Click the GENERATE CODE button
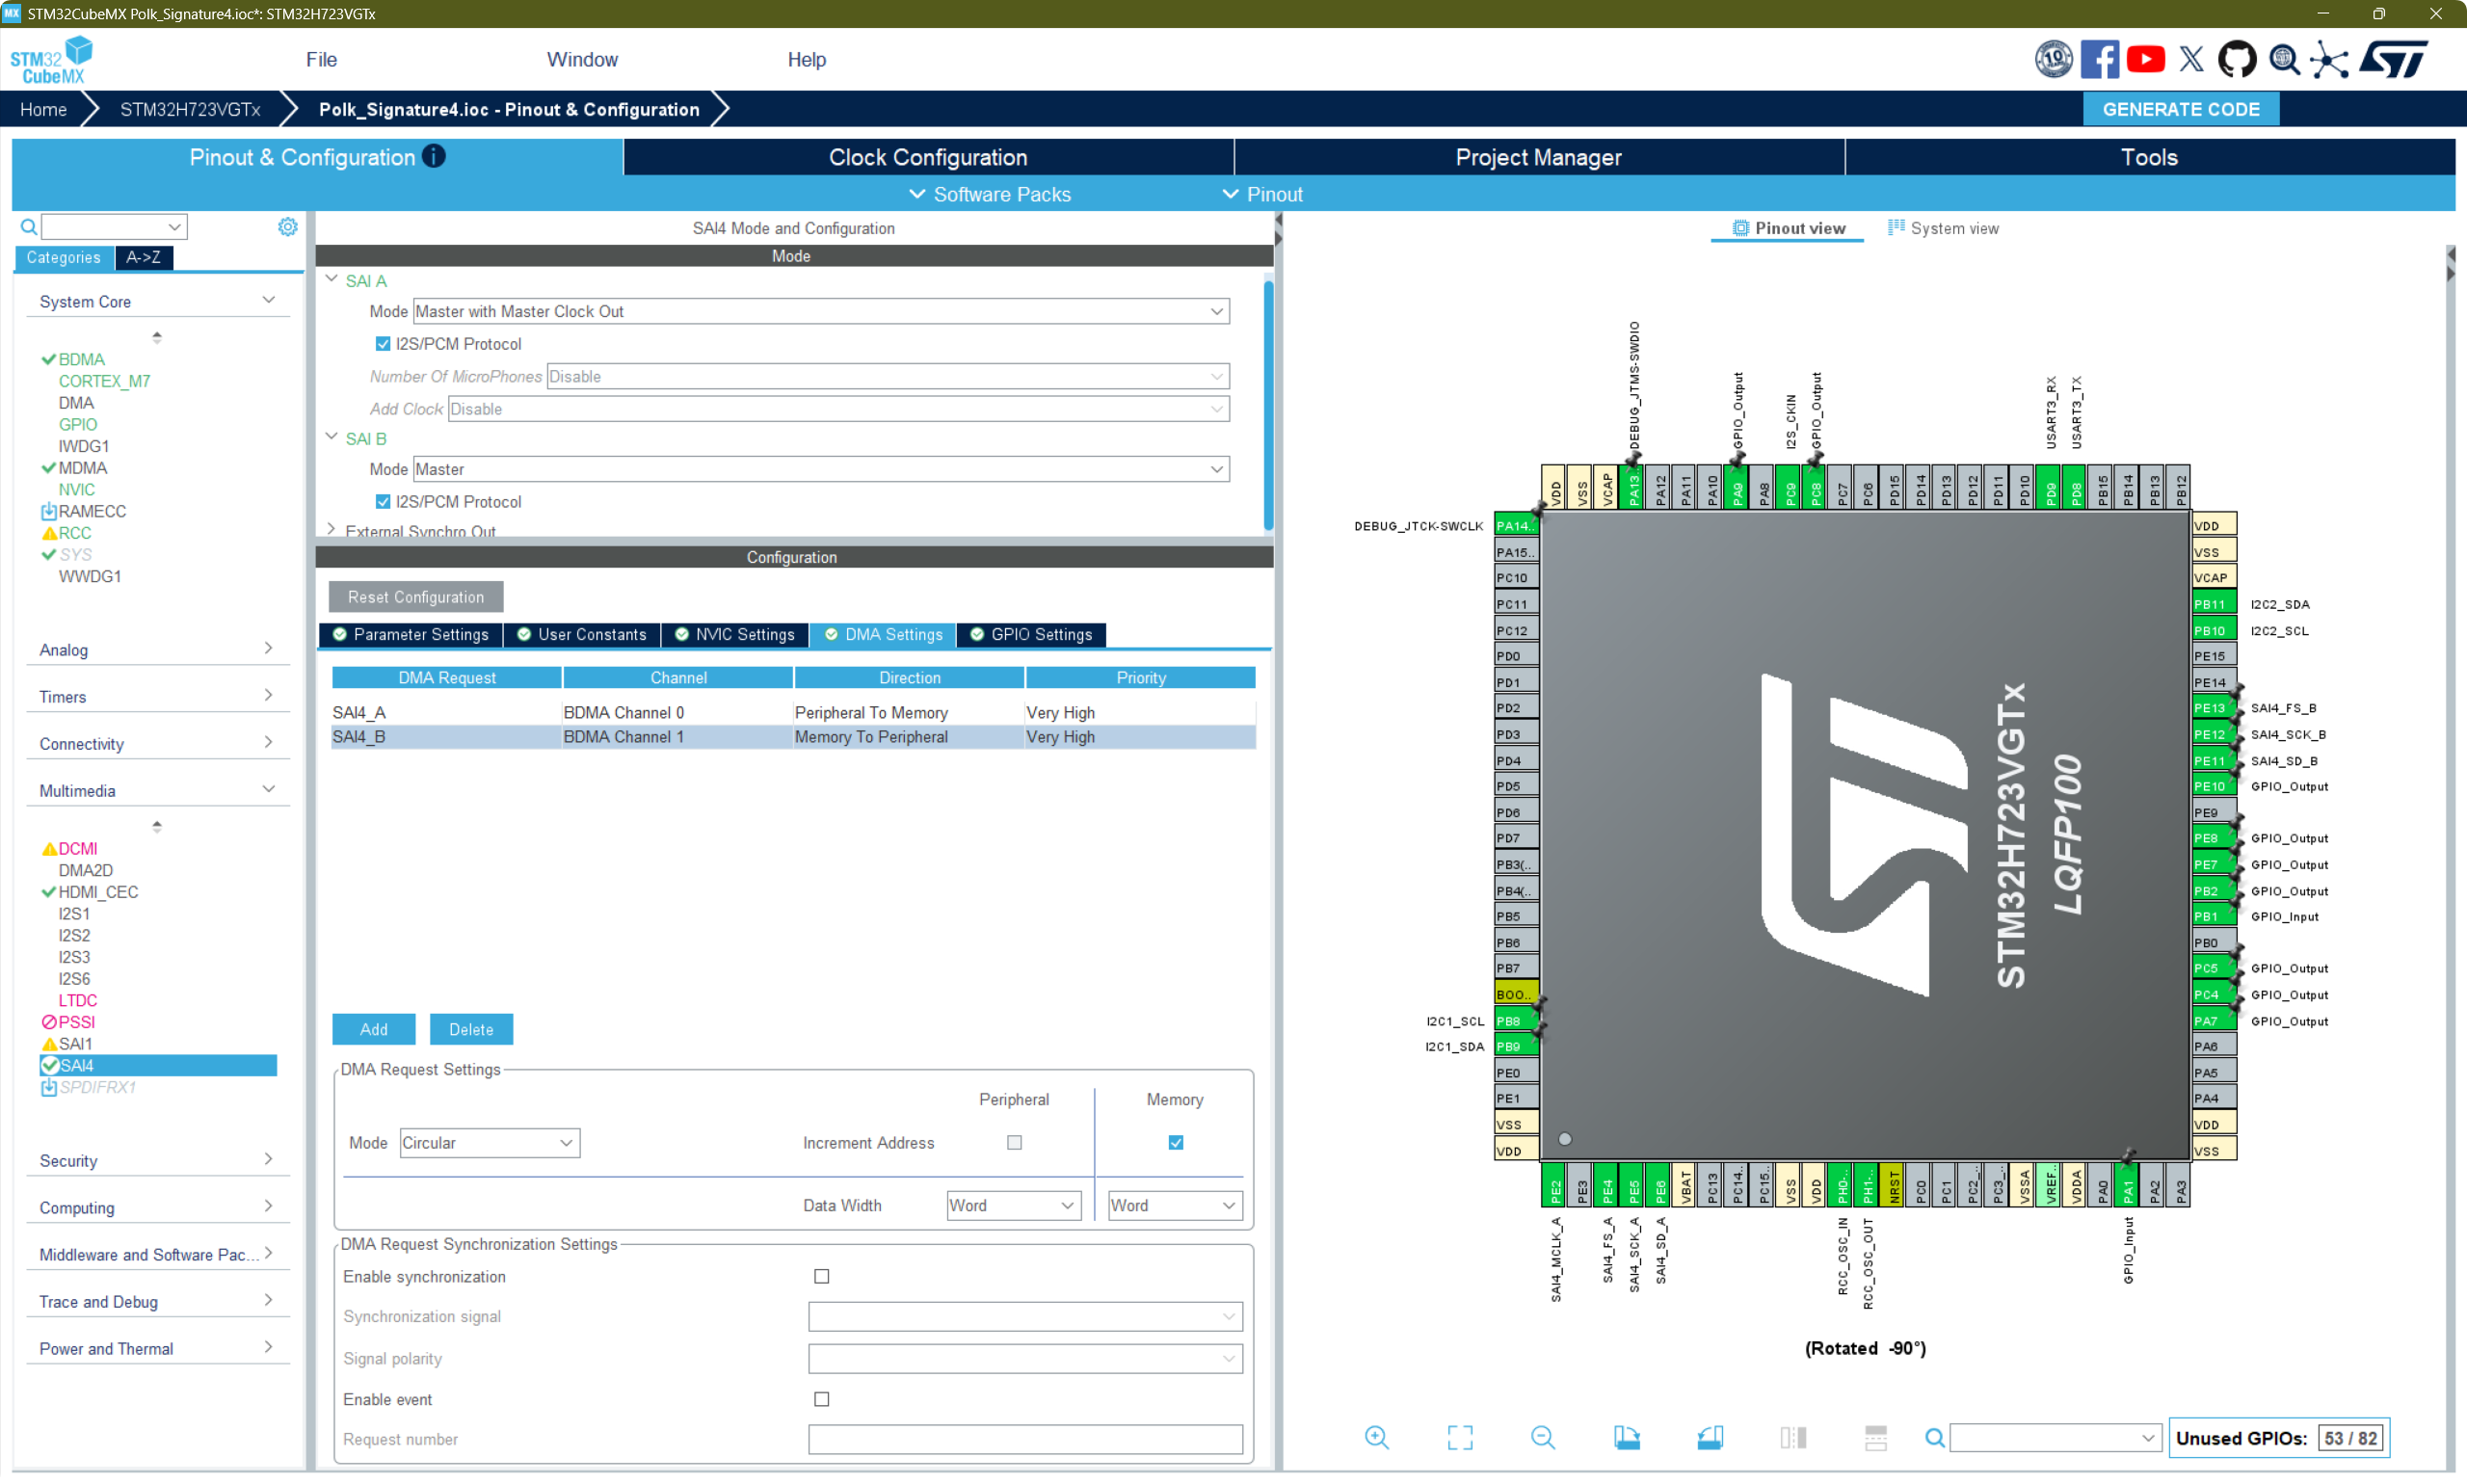 2180,109
